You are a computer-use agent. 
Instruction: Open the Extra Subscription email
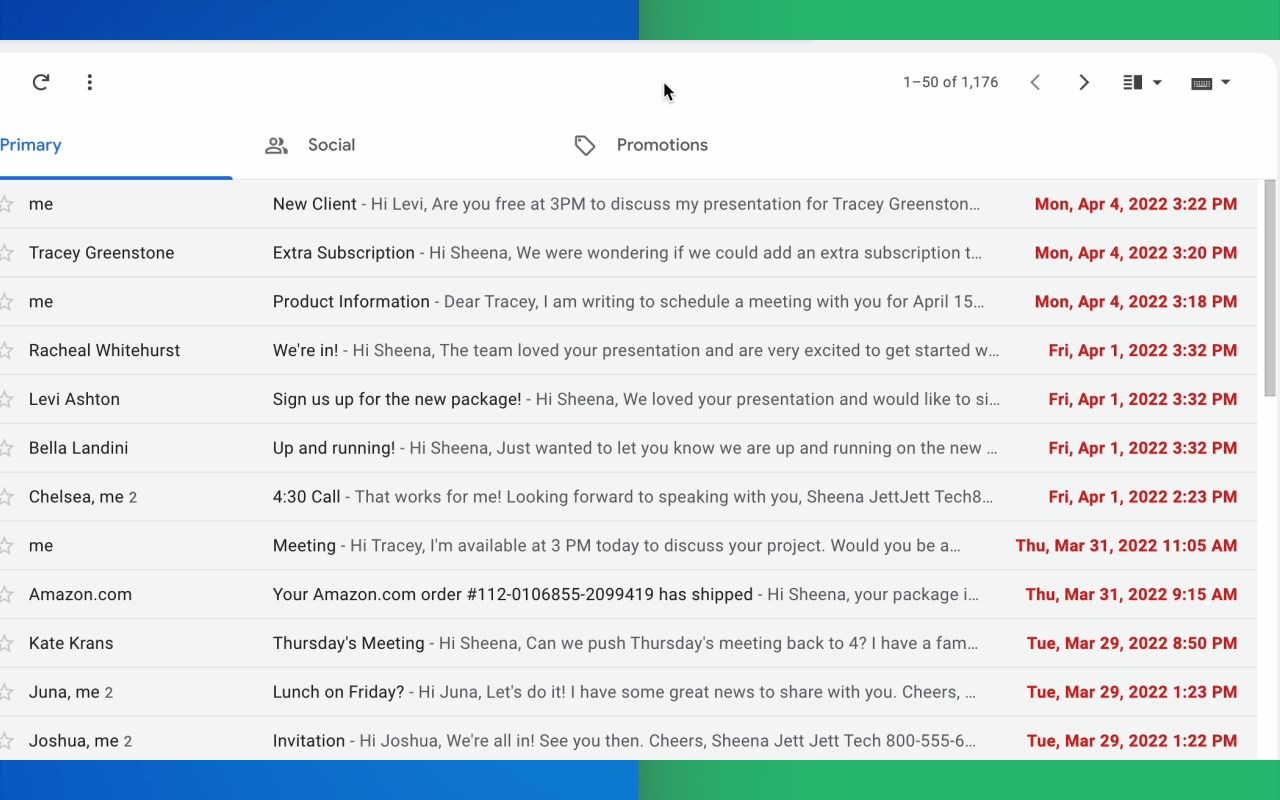tap(628, 253)
